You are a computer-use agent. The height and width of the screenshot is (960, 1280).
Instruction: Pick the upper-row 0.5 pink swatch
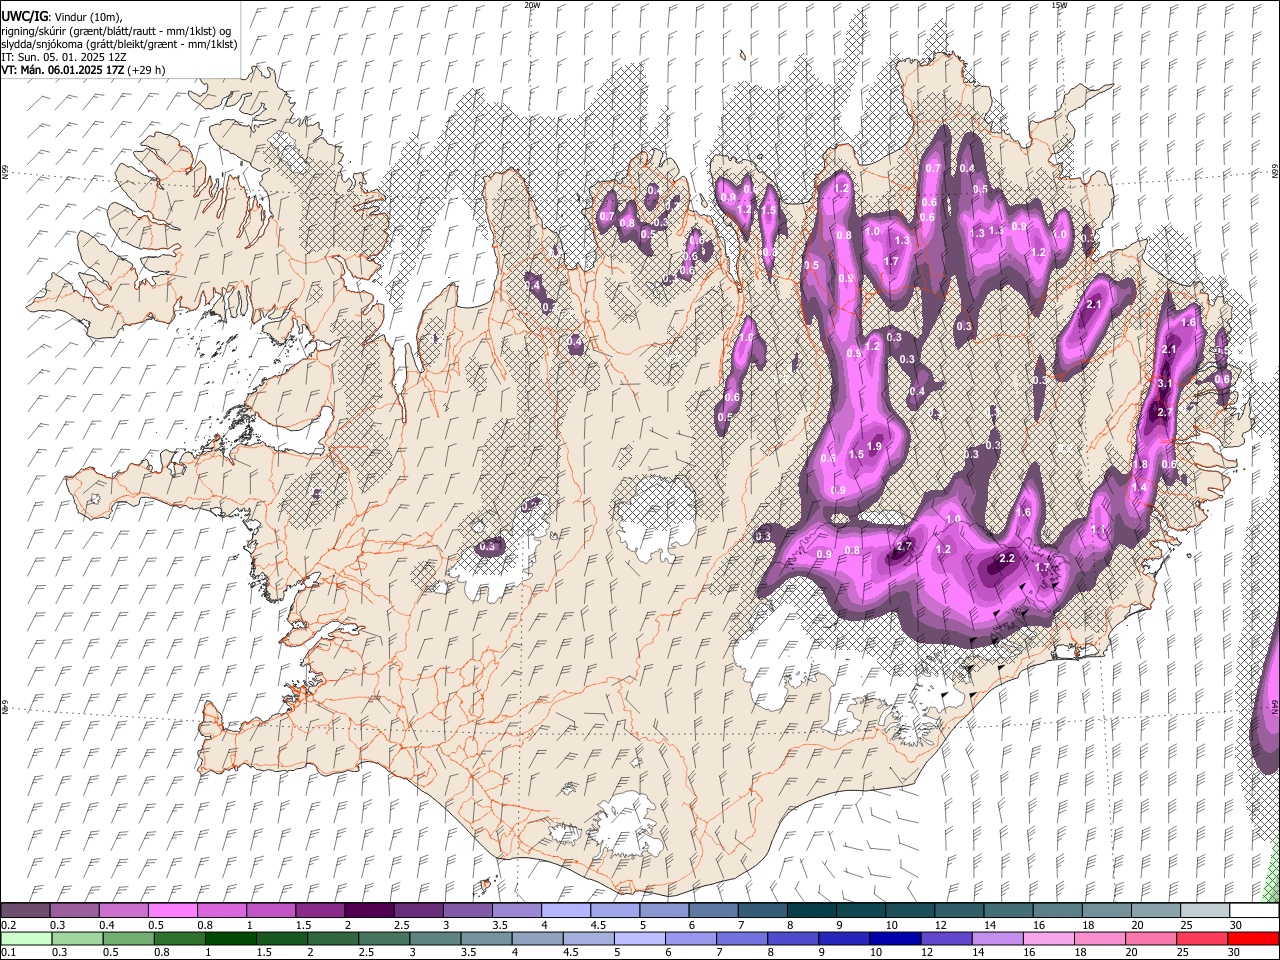pos(172,911)
